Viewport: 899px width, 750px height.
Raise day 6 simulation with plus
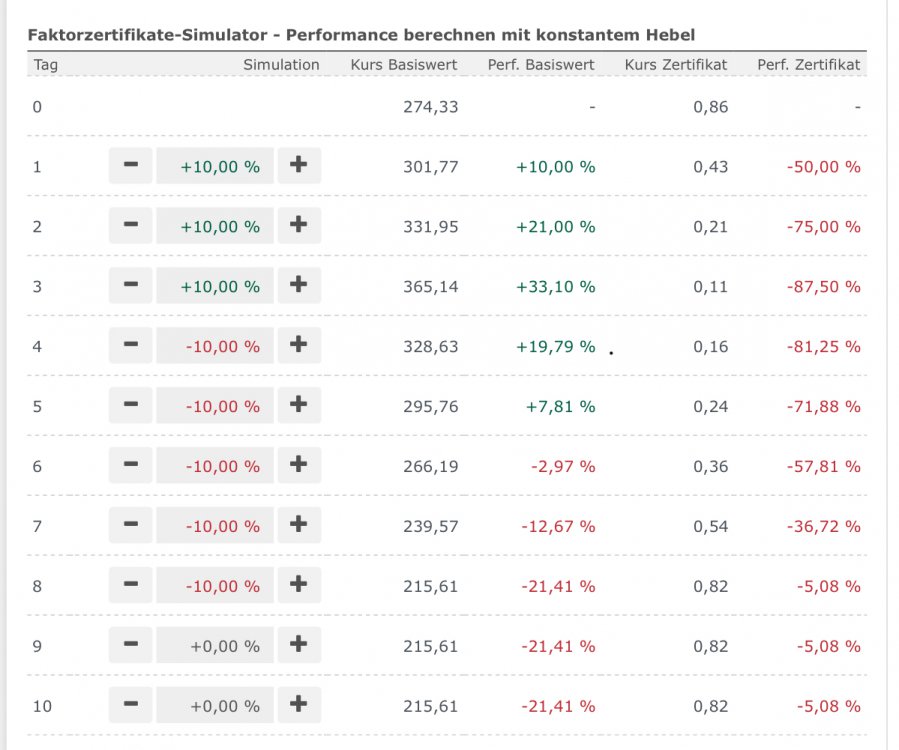click(298, 466)
